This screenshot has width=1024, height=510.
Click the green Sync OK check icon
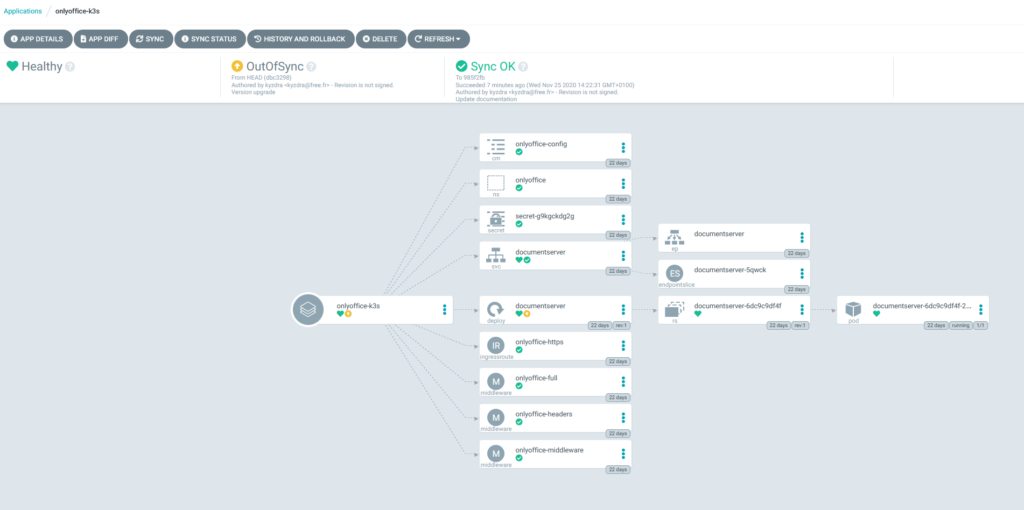pyautogui.click(x=462, y=66)
